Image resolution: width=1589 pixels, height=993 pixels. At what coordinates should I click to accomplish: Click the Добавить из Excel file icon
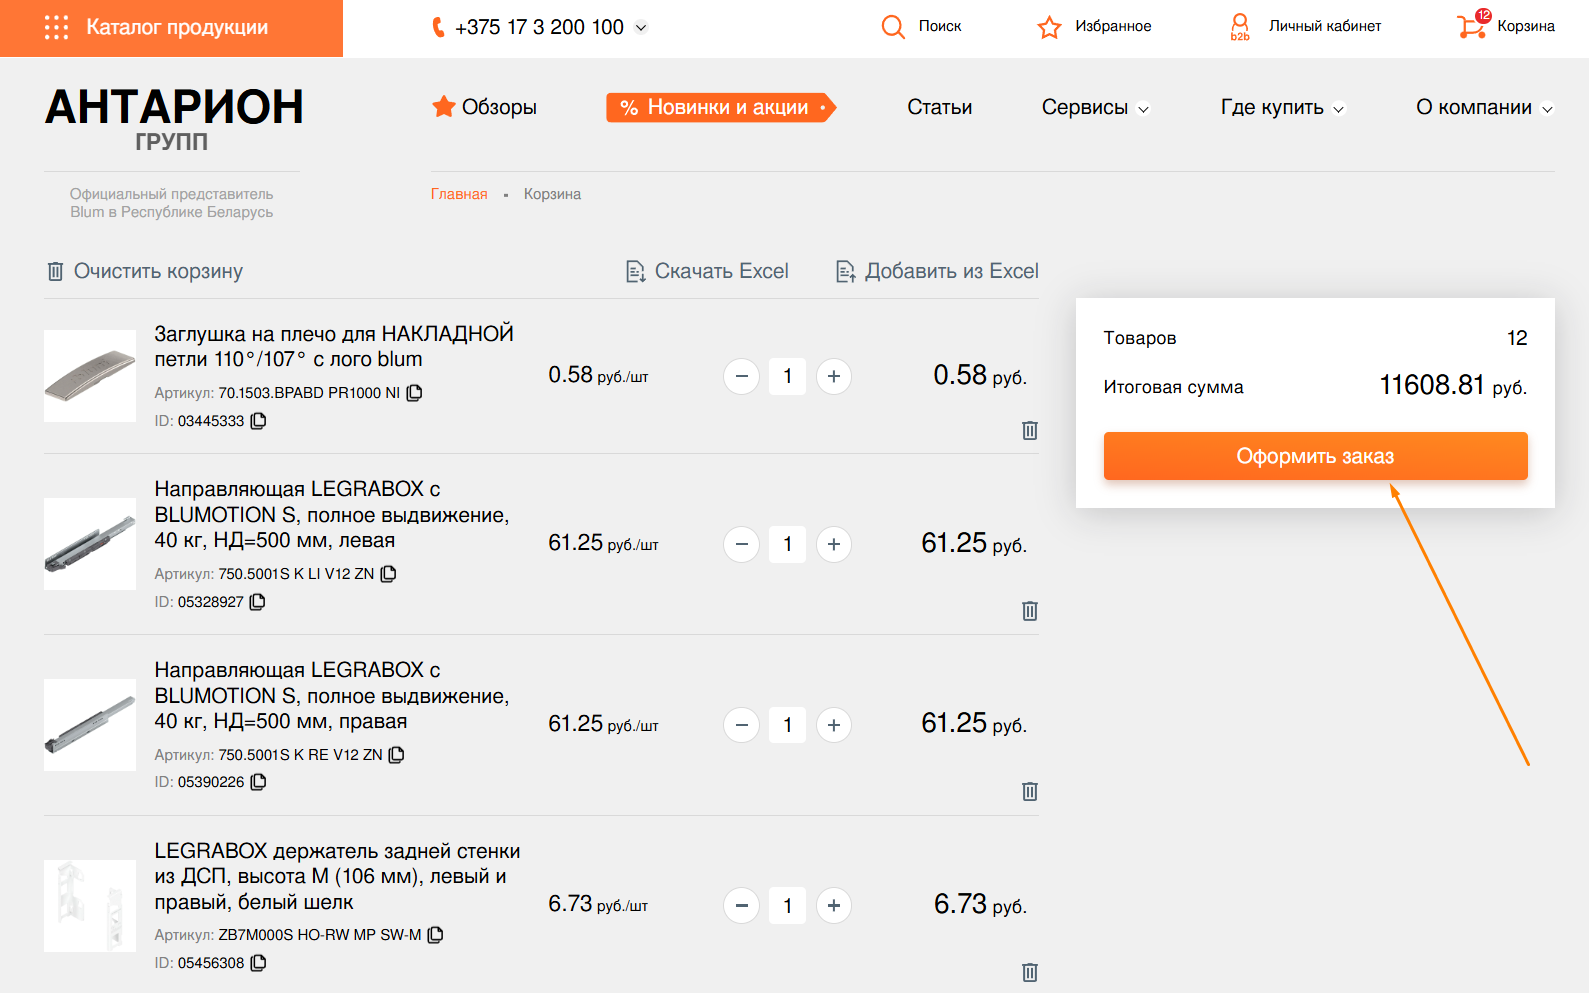pos(846,271)
